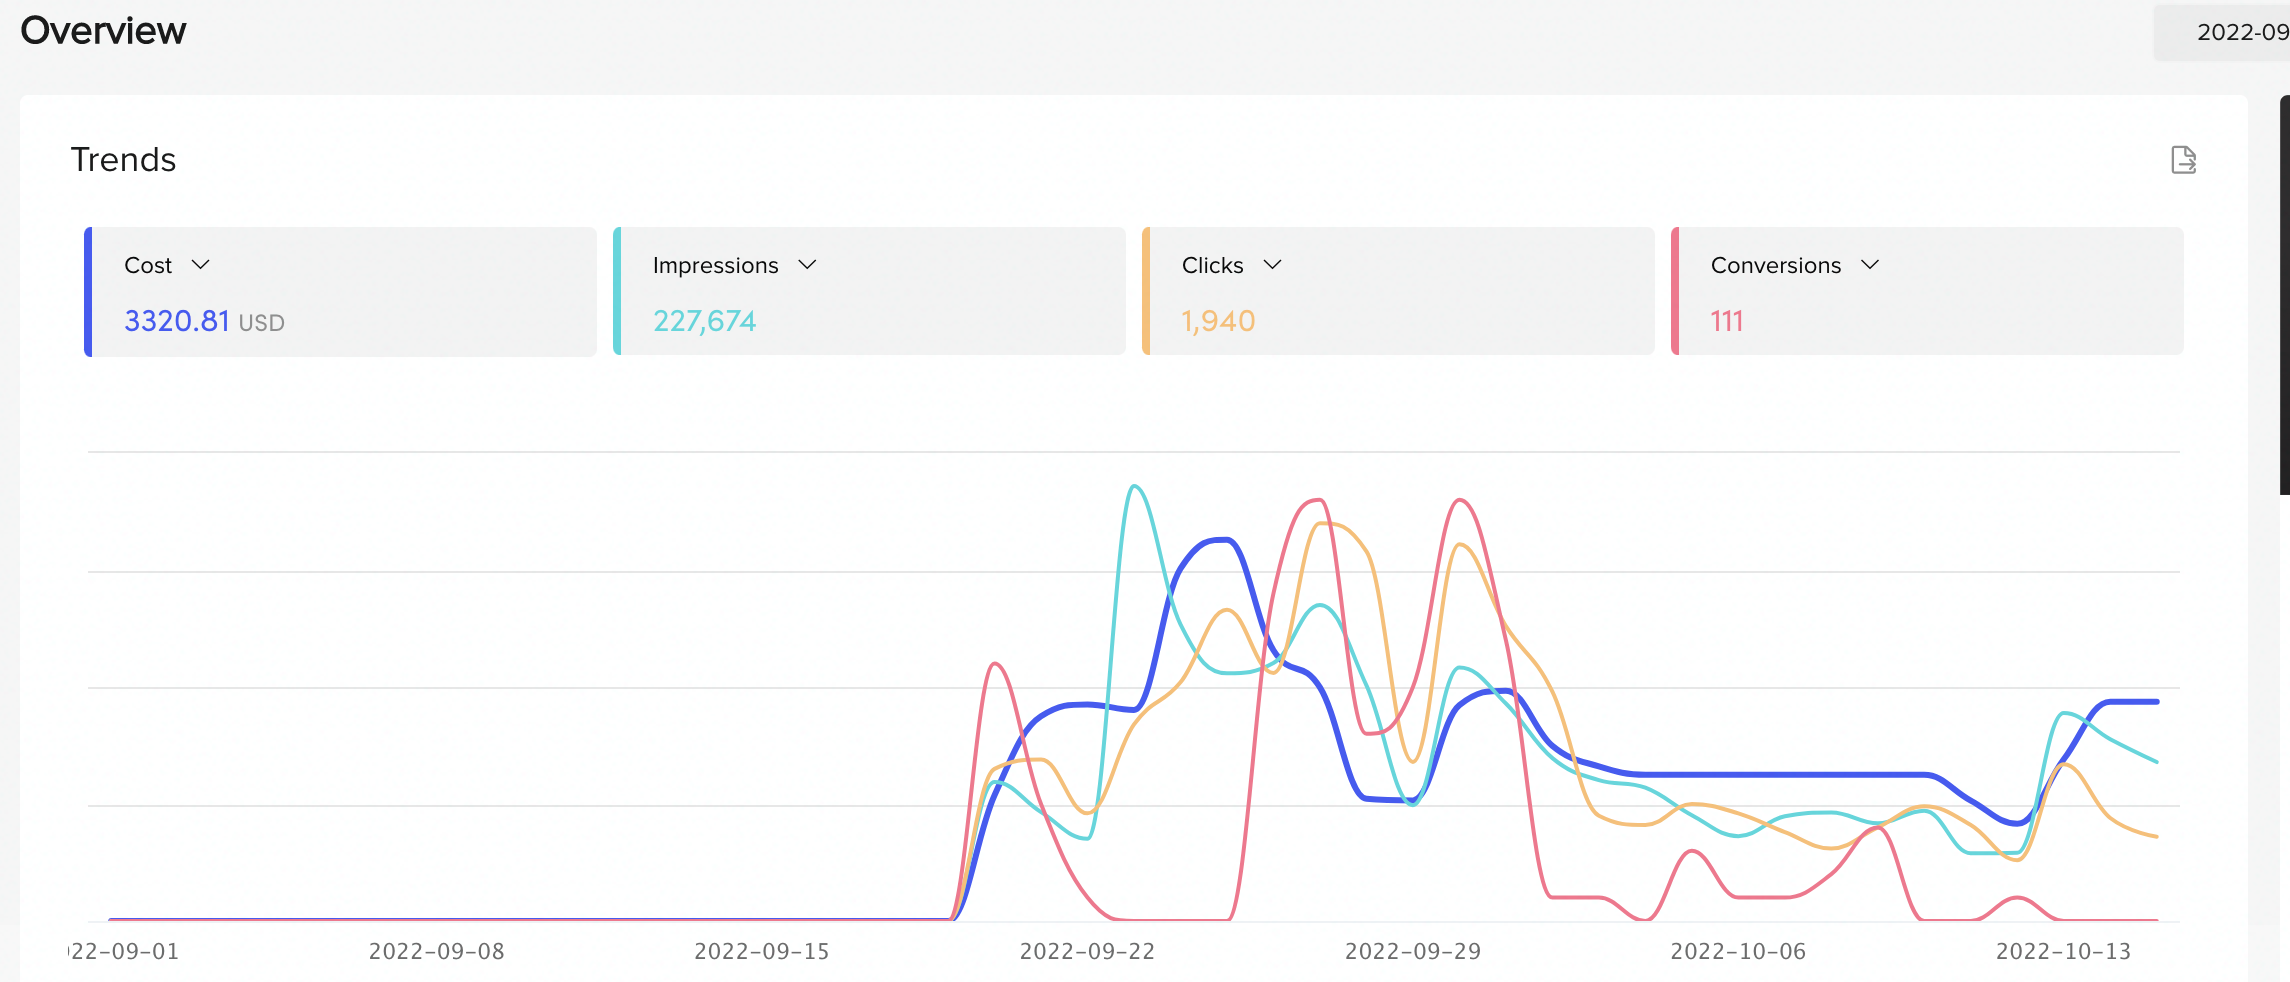Click the 3320.81 USD cost value
2290x982 pixels.
click(x=203, y=321)
